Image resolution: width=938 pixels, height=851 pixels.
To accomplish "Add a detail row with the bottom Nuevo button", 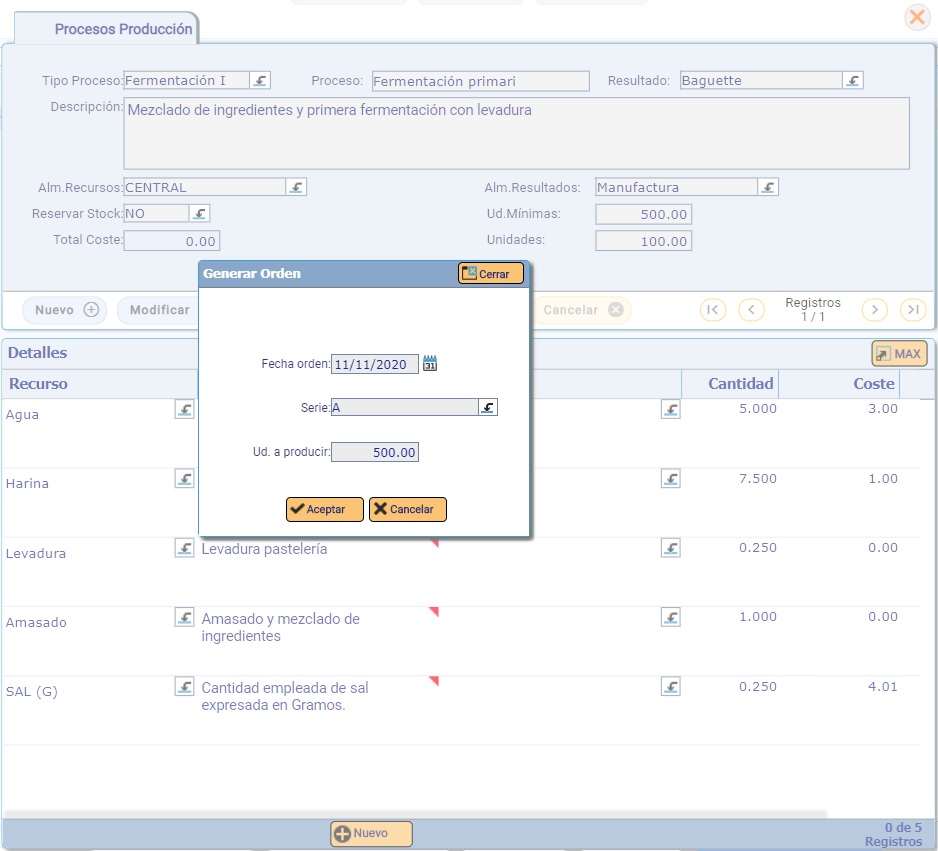I will pyautogui.click(x=371, y=833).
